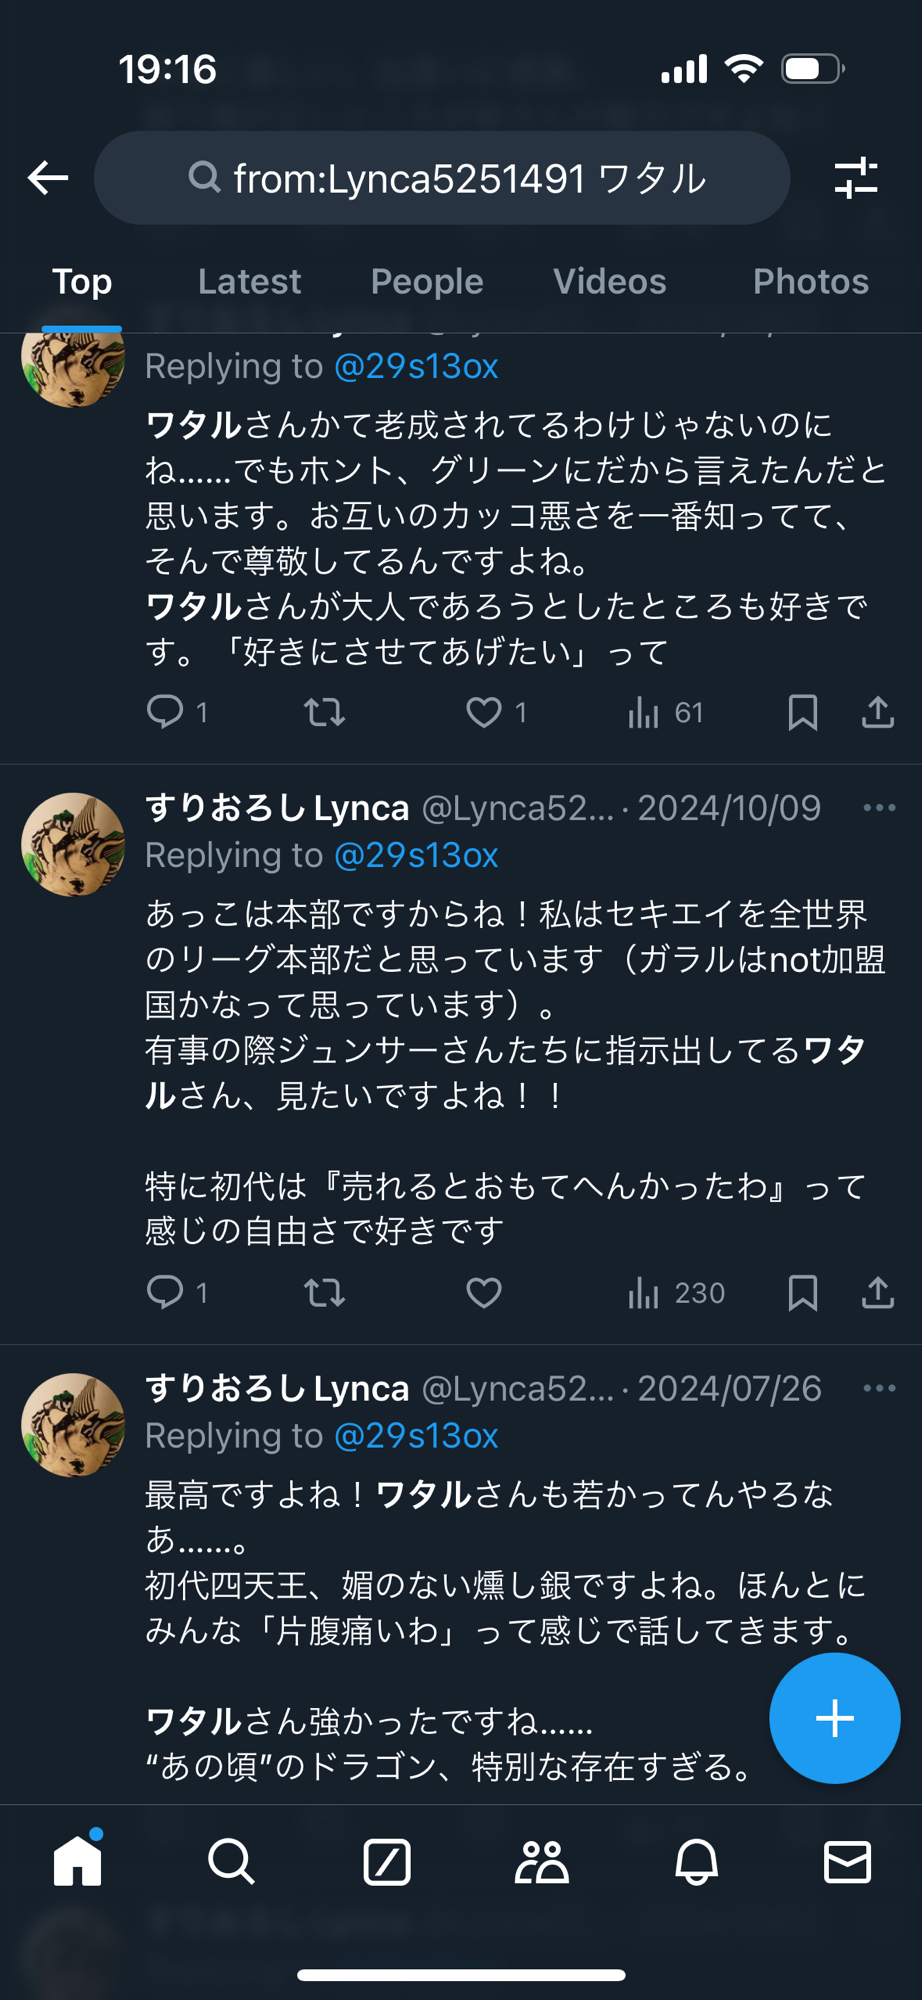Open more options on the 2024/07/26 post
Image resolution: width=922 pixels, height=2000 pixels.
pos(879,1388)
